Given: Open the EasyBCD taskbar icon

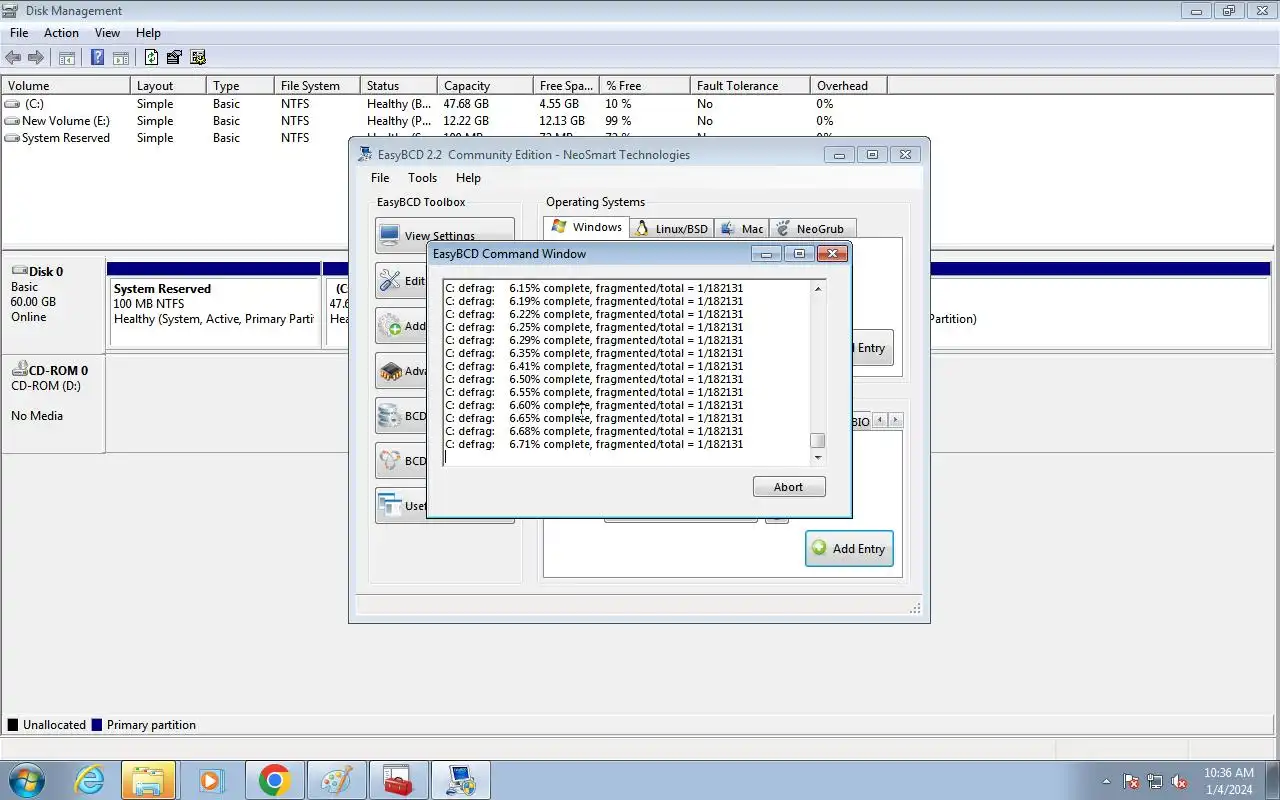Looking at the screenshot, I should (461, 780).
